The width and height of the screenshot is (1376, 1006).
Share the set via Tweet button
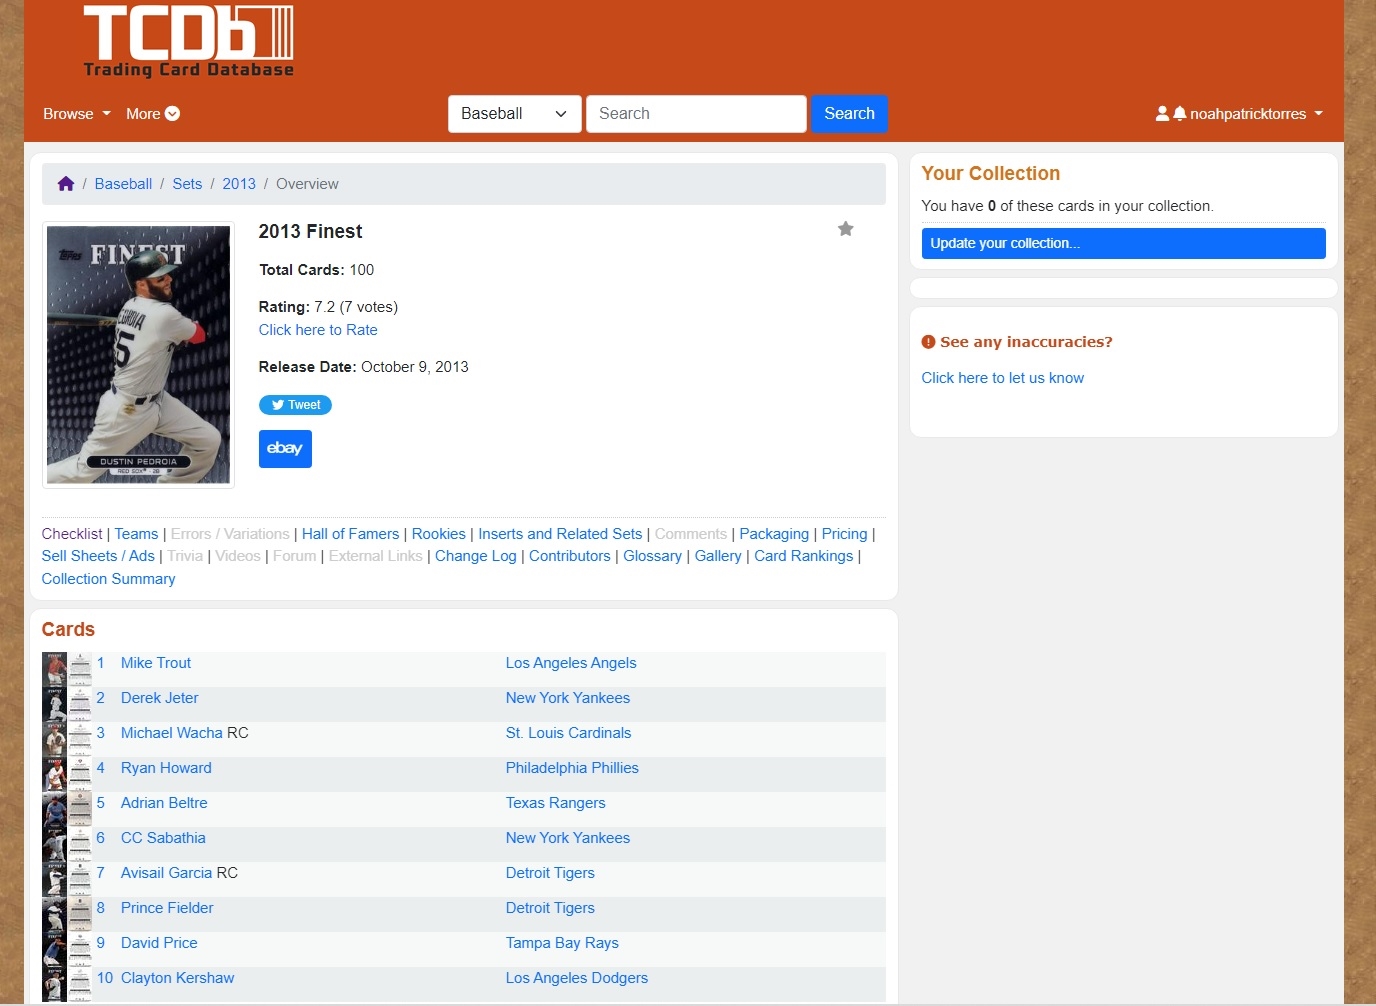[295, 405]
